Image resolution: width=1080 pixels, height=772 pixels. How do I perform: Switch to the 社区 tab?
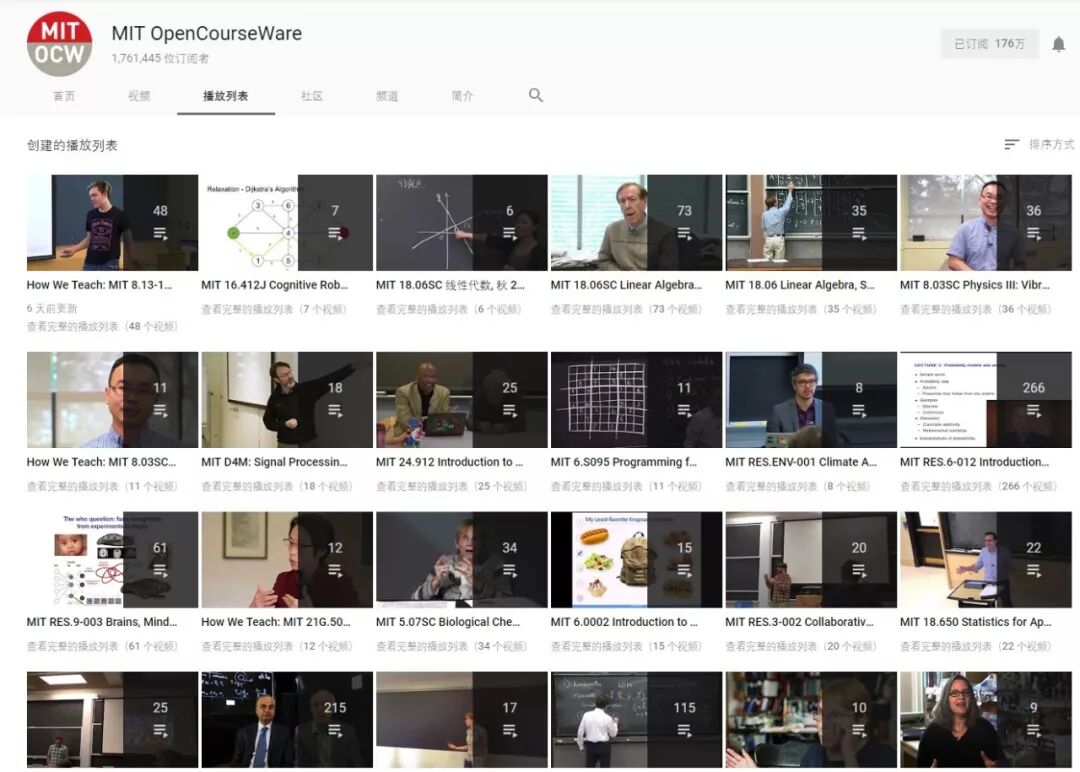tap(311, 95)
